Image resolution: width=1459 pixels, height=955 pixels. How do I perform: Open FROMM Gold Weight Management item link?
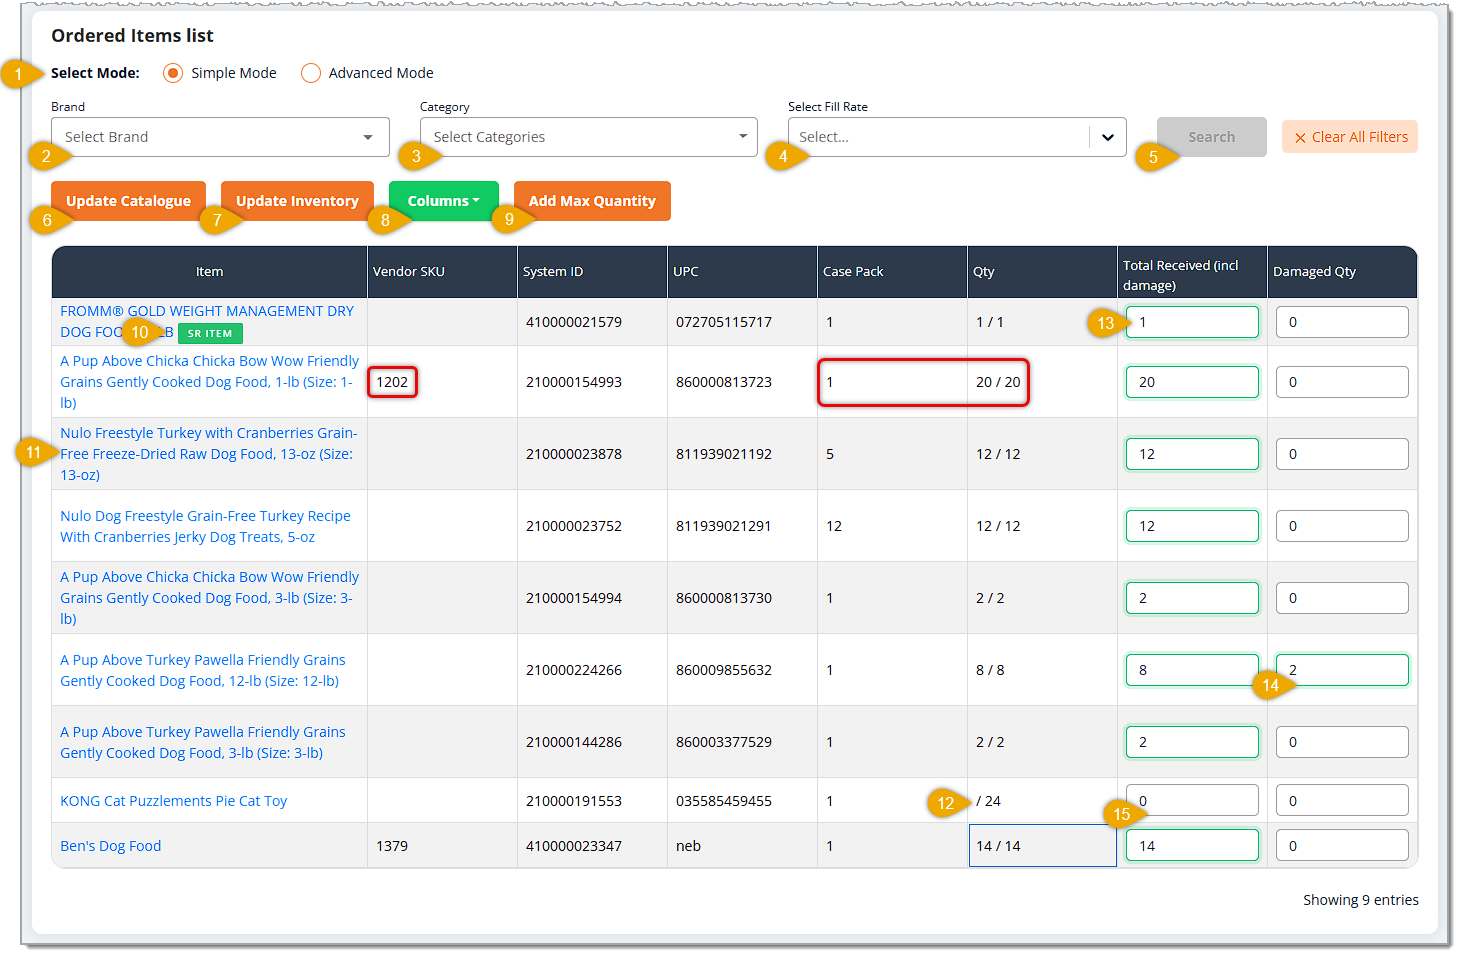[x=207, y=322]
